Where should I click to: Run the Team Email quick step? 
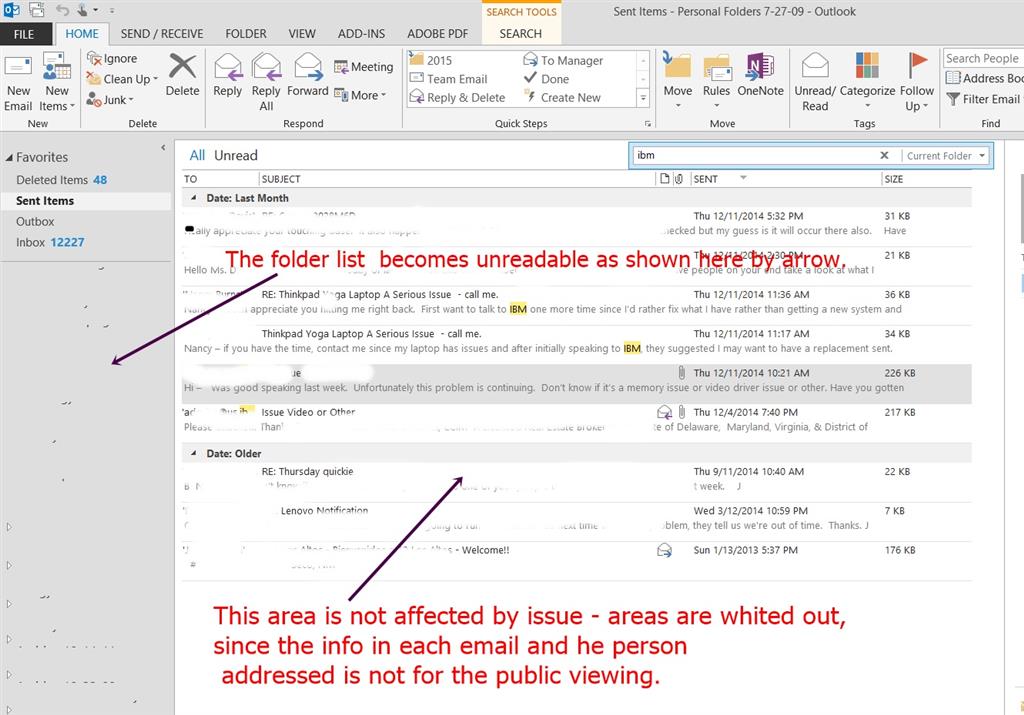point(449,79)
